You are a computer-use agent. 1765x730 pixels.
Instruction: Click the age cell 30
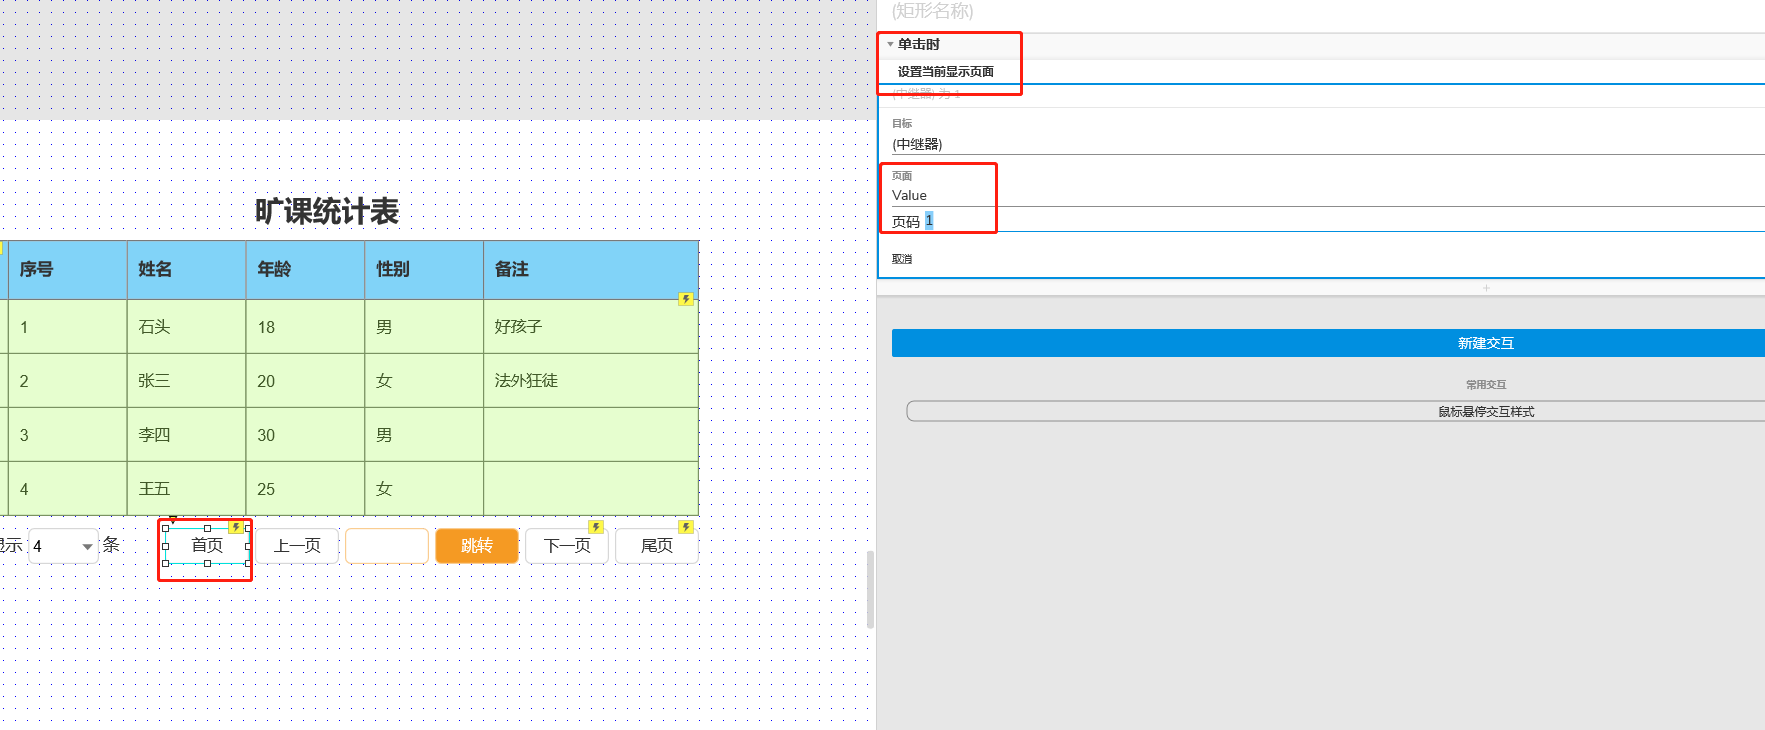305,435
